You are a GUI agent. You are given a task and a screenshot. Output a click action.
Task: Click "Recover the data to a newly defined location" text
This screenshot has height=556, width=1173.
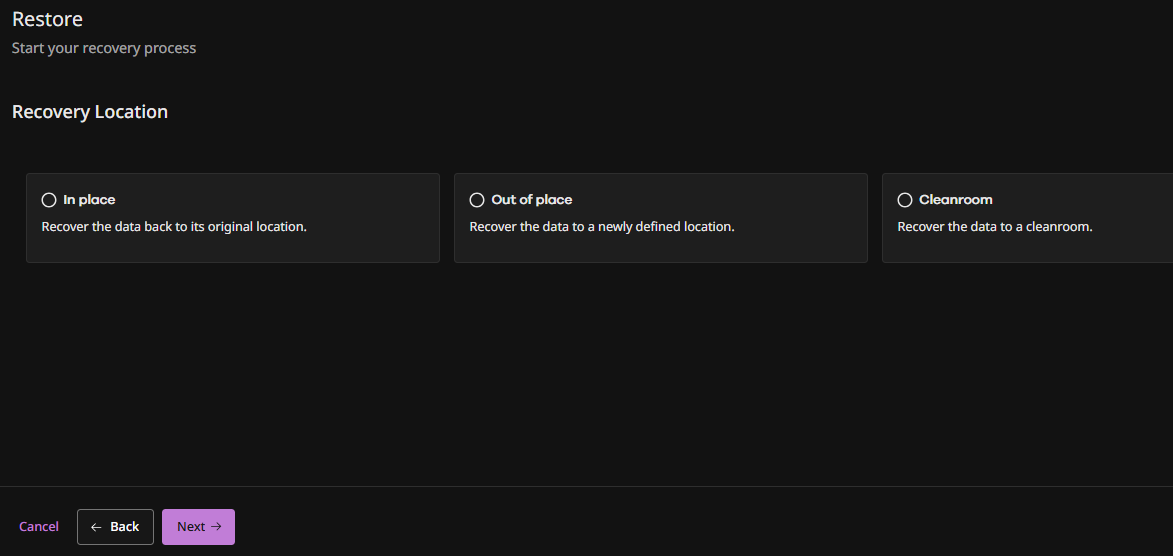coord(602,227)
